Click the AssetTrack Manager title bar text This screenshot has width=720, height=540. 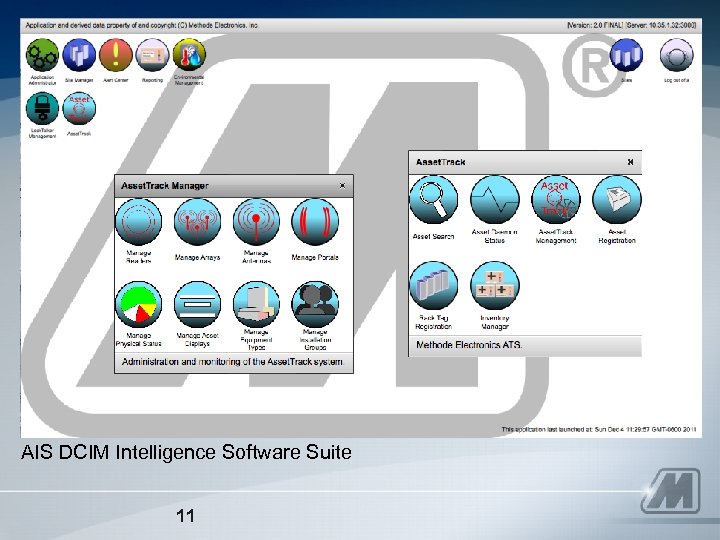[164, 186]
